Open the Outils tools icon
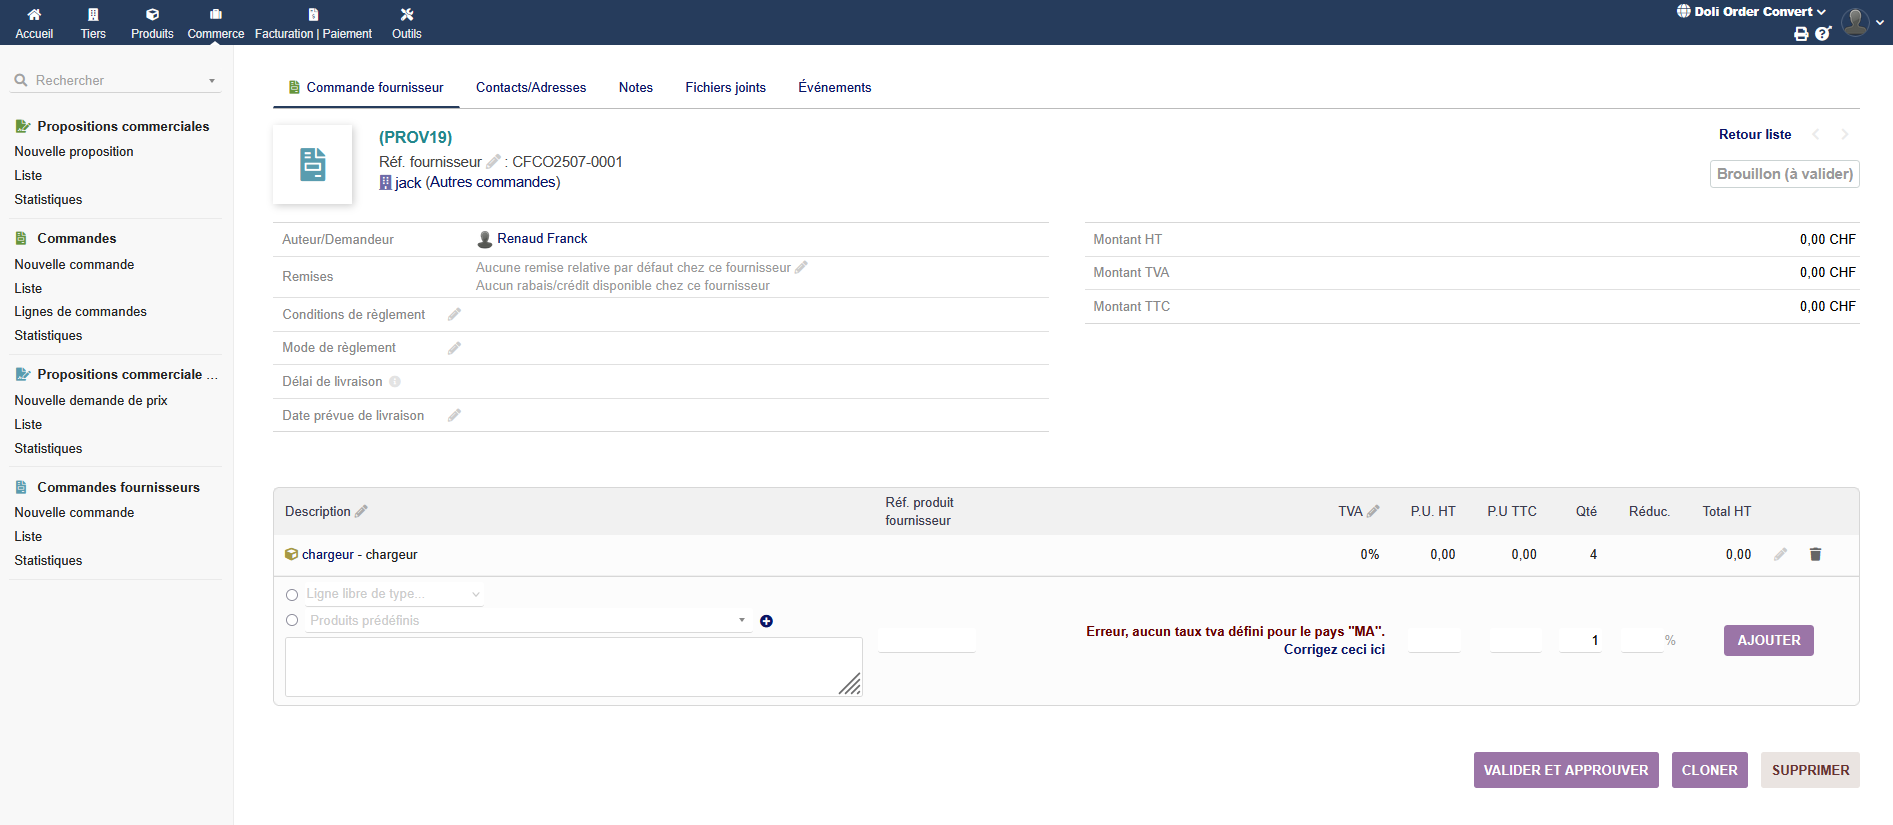The height and width of the screenshot is (825, 1893). tap(406, 15)
